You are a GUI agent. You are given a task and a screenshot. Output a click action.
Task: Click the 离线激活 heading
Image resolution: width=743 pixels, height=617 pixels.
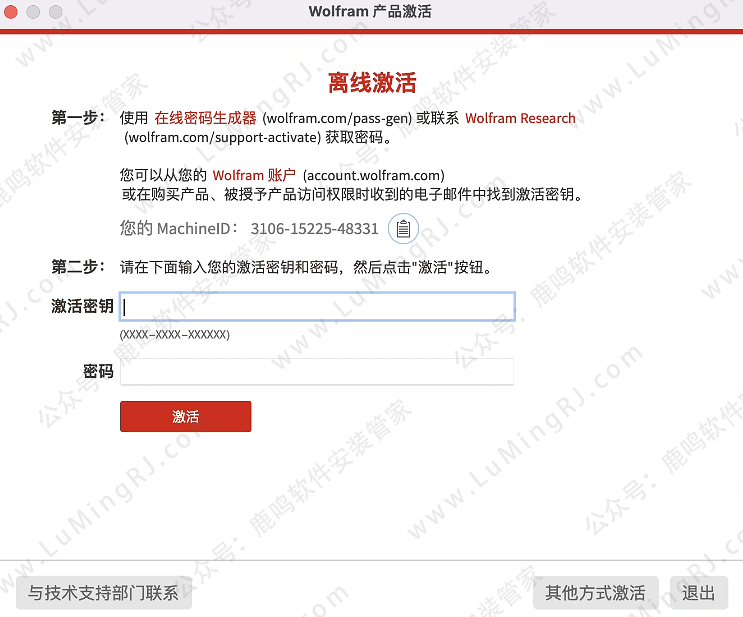coord(372,82)
